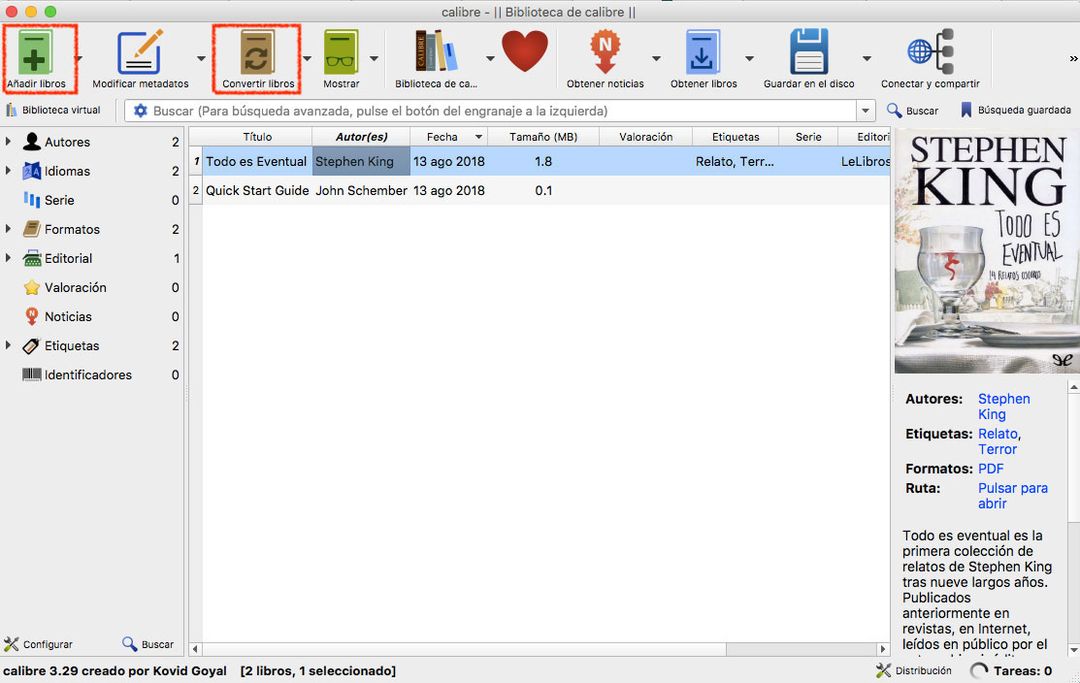Open dropdown arrow next to Añadir libros
The width and height of the screenshot is (1080, 683).
pos(80,58)
